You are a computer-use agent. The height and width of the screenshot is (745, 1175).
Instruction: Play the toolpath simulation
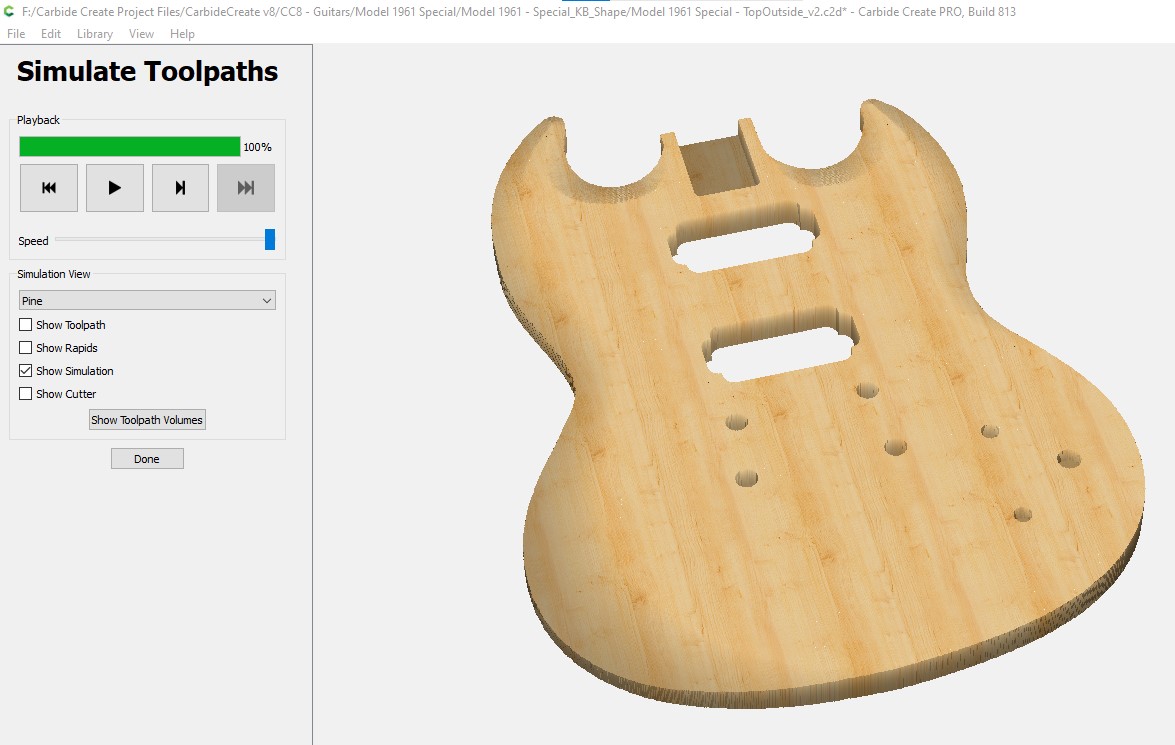(x=115, y=188)
